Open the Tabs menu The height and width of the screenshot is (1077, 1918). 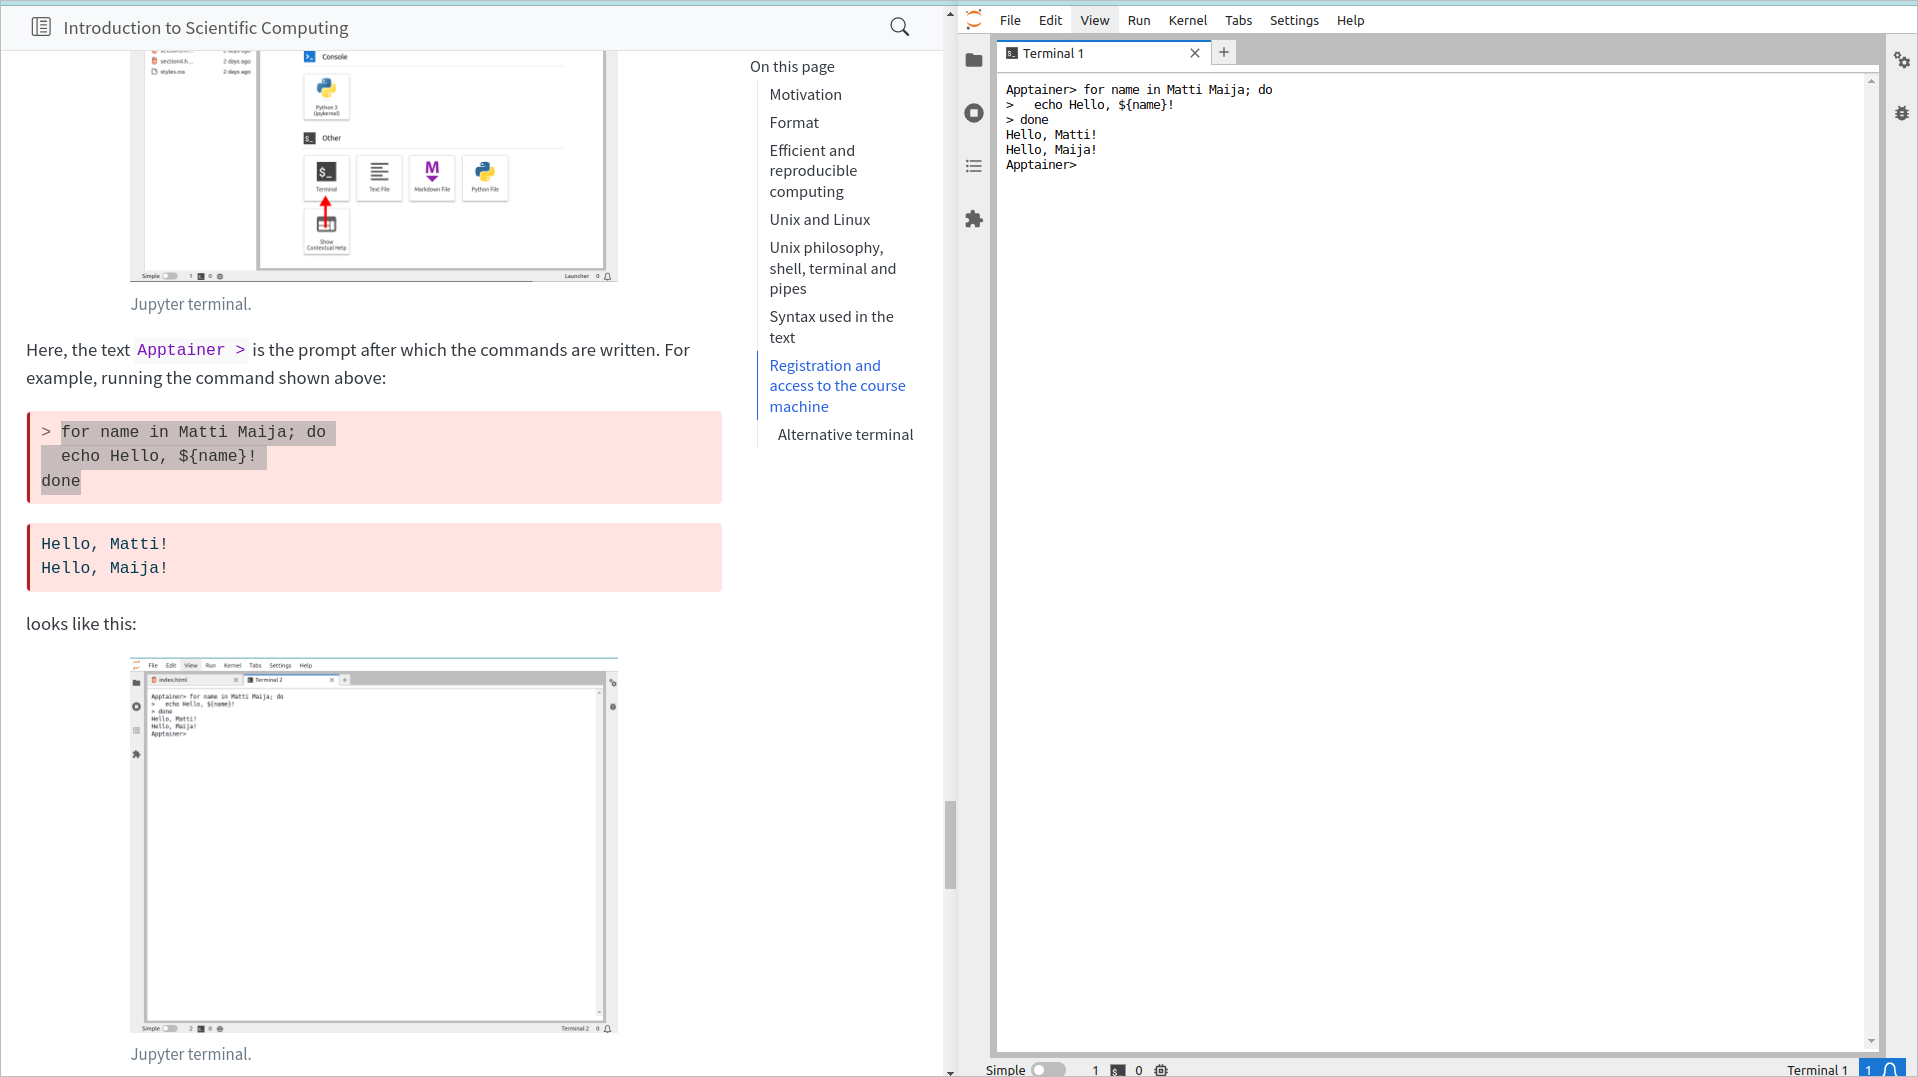tap(1239, 20)
